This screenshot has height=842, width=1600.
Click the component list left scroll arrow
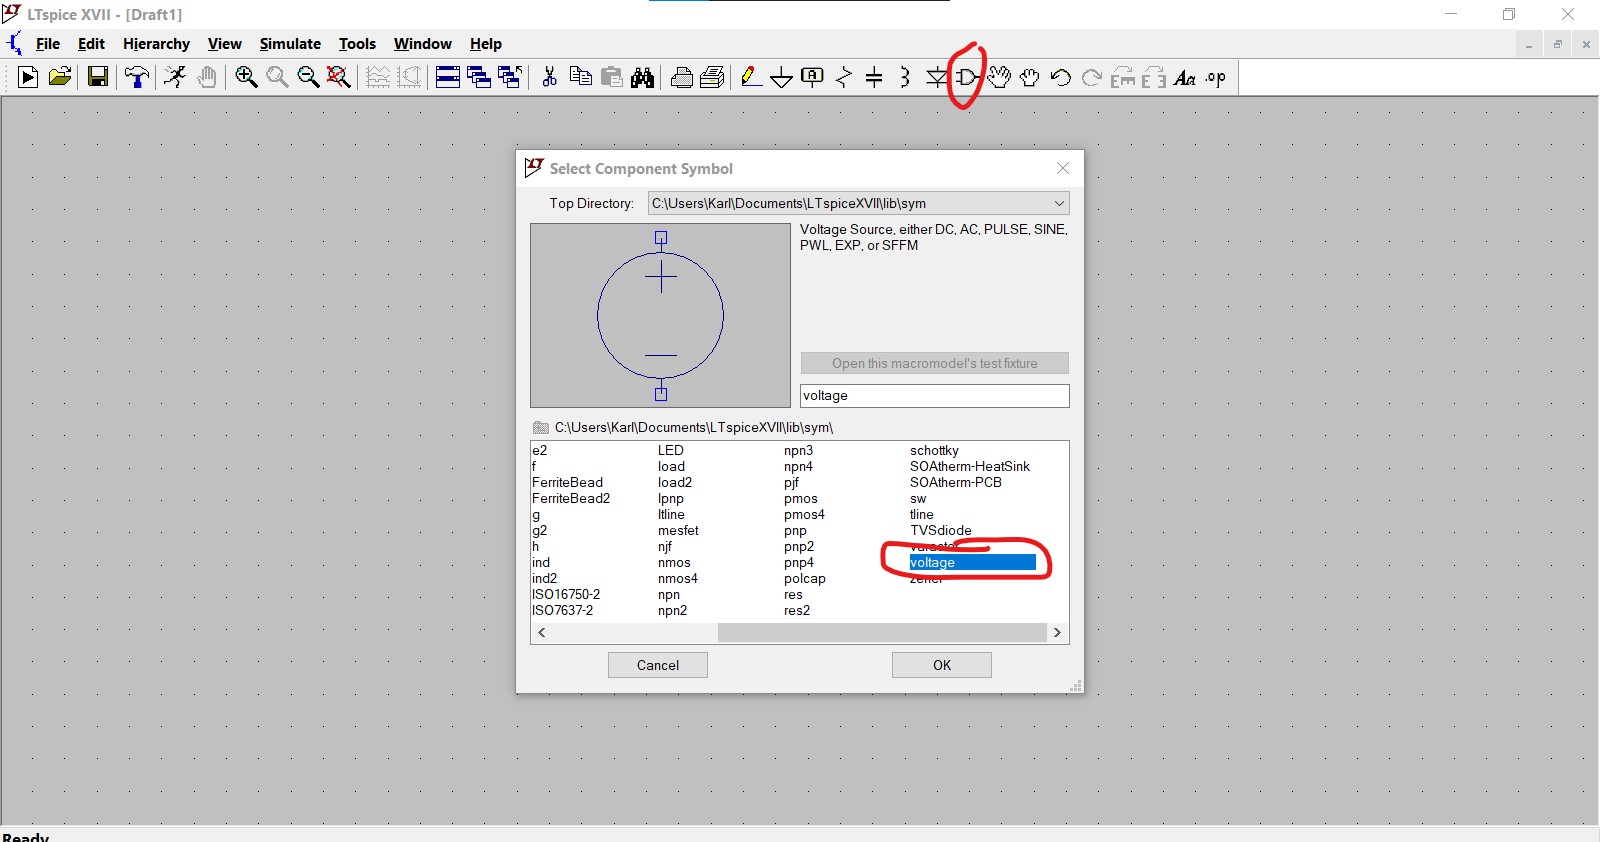tap(542, 633)
